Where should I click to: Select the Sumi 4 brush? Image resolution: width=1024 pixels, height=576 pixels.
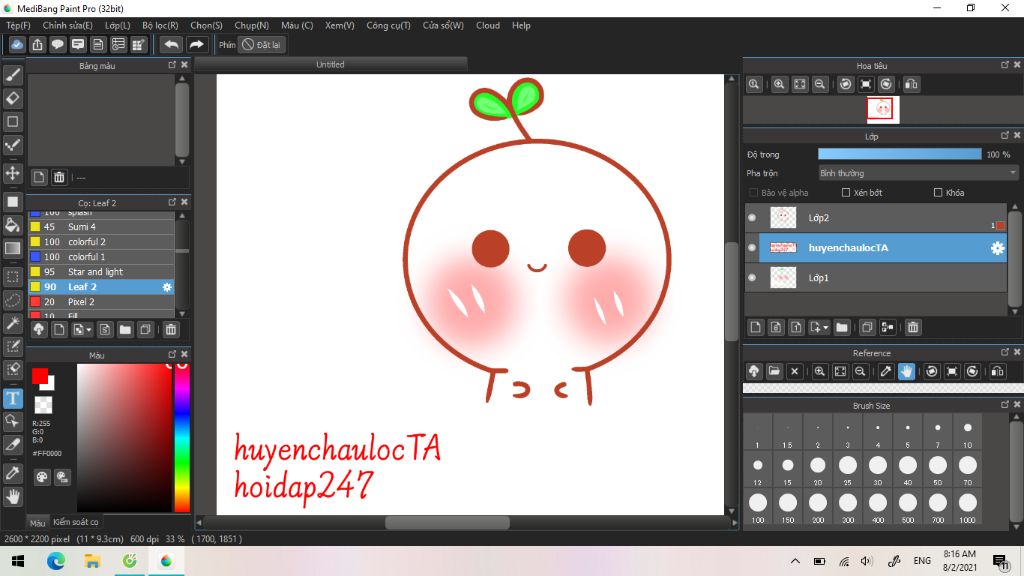tap(101, 227)
